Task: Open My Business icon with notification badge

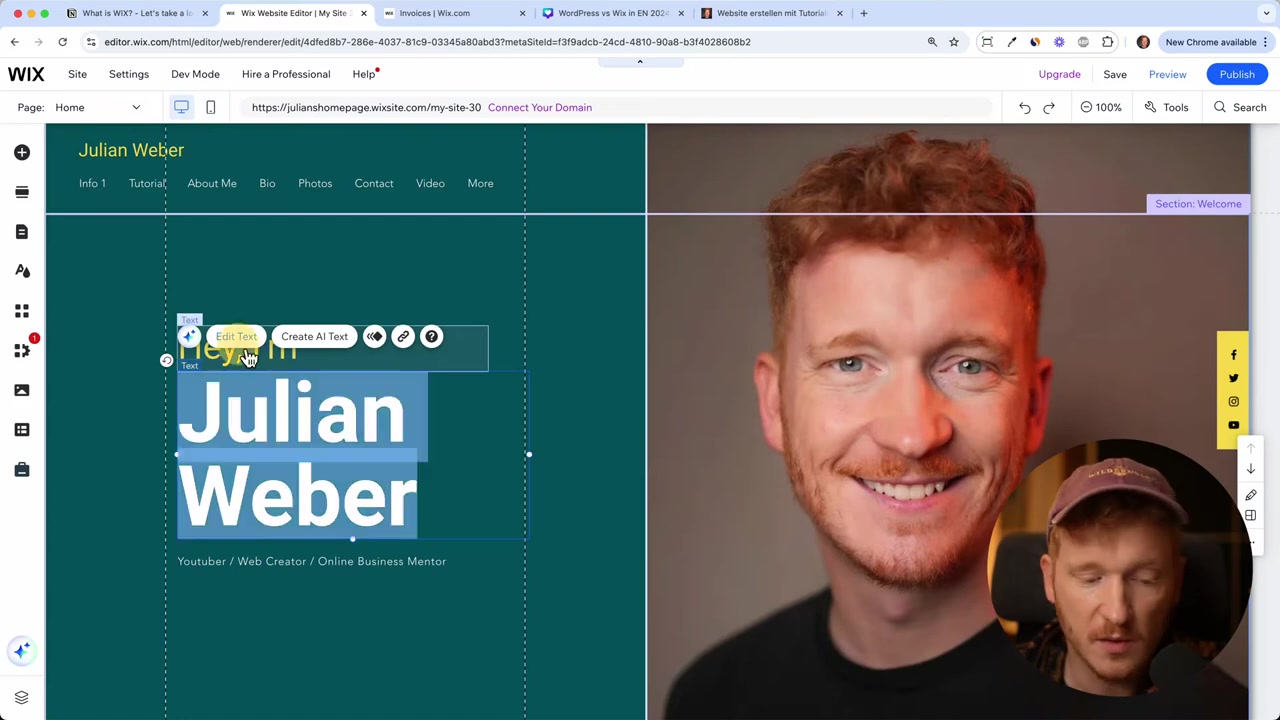Action: pos(22,350)
